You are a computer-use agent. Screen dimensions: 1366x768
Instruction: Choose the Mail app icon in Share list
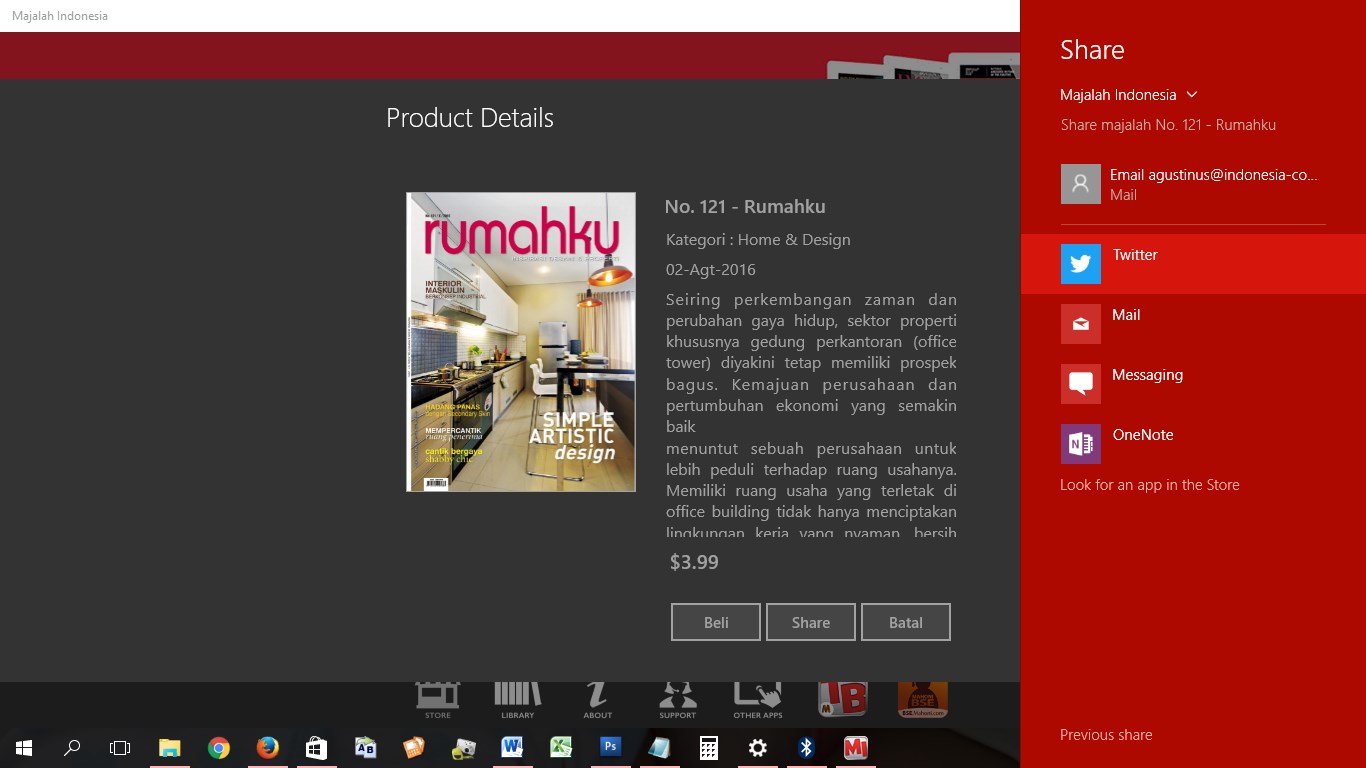(x=1080, y=324)
